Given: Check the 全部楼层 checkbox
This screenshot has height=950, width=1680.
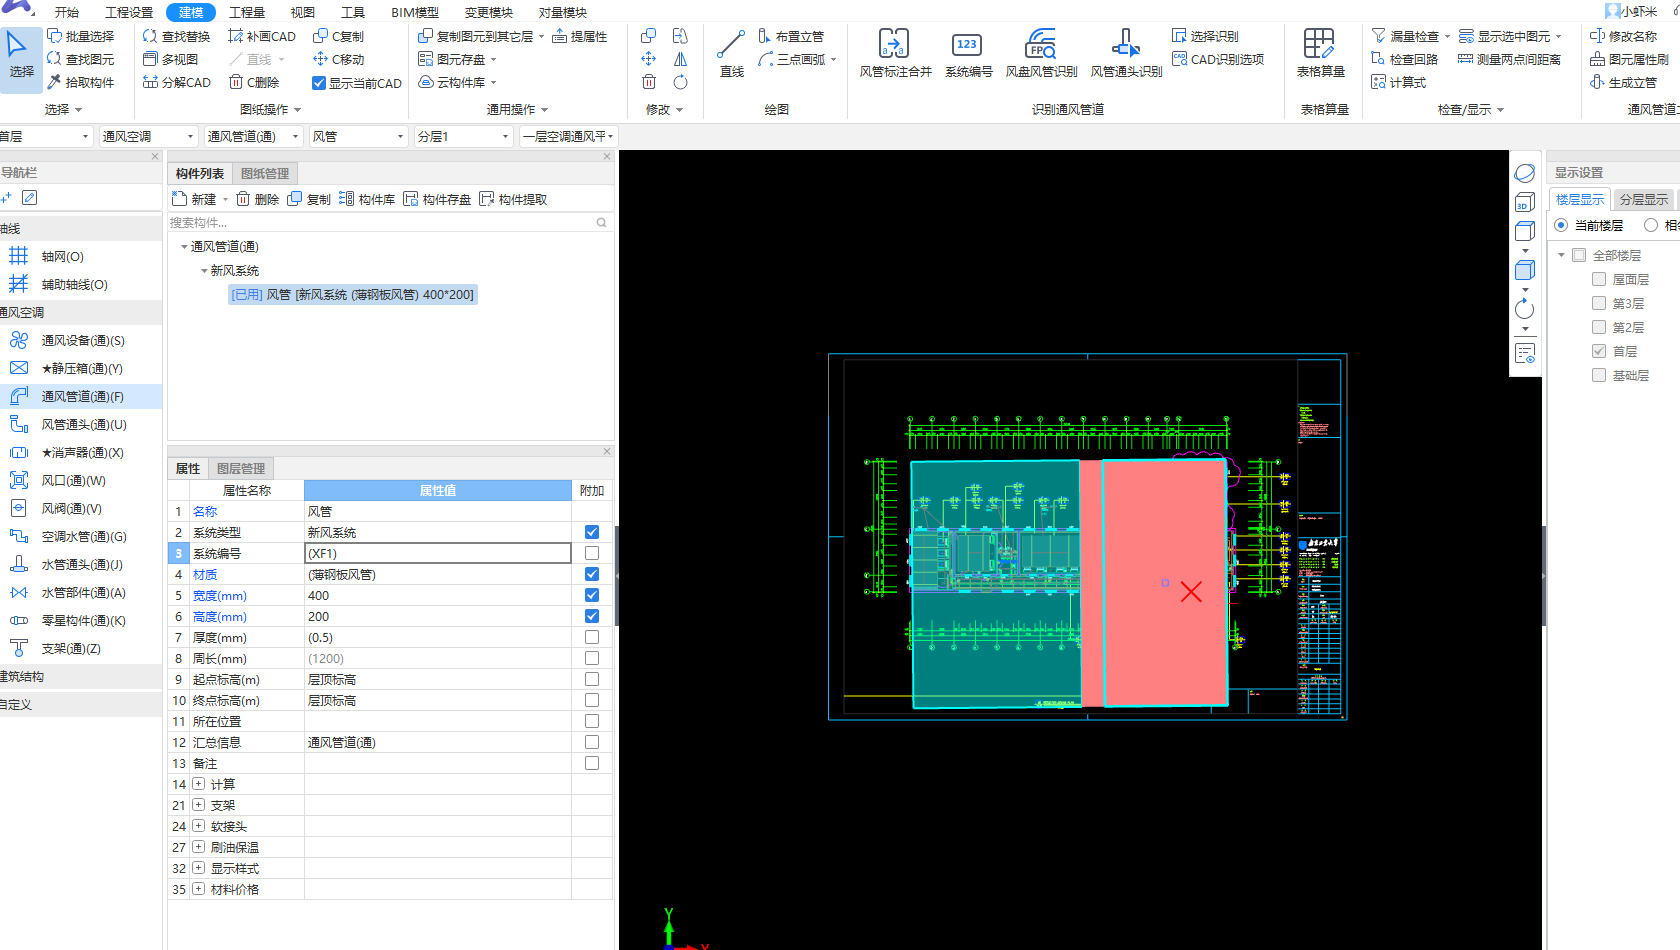Looking at the screenshot, I should pyautogui.click(x=1579, y=255).
